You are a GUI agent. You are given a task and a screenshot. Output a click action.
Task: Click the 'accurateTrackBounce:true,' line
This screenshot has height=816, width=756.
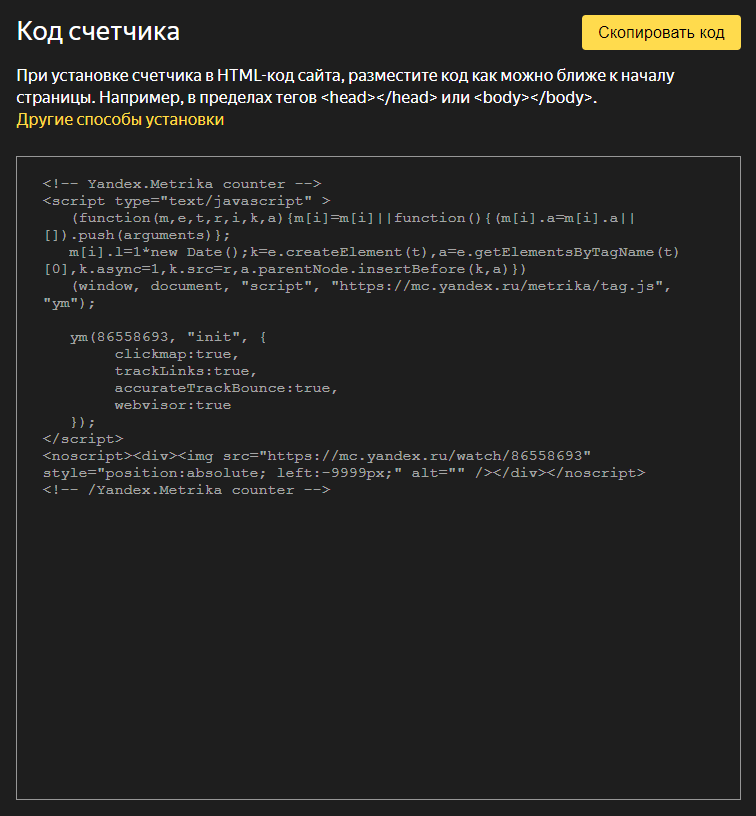(226, 388)
